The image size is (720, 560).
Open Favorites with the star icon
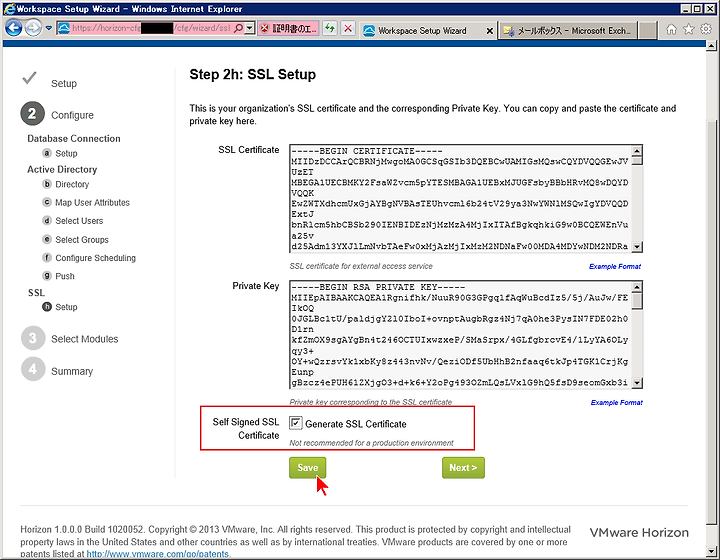click(x=689, y=29)
